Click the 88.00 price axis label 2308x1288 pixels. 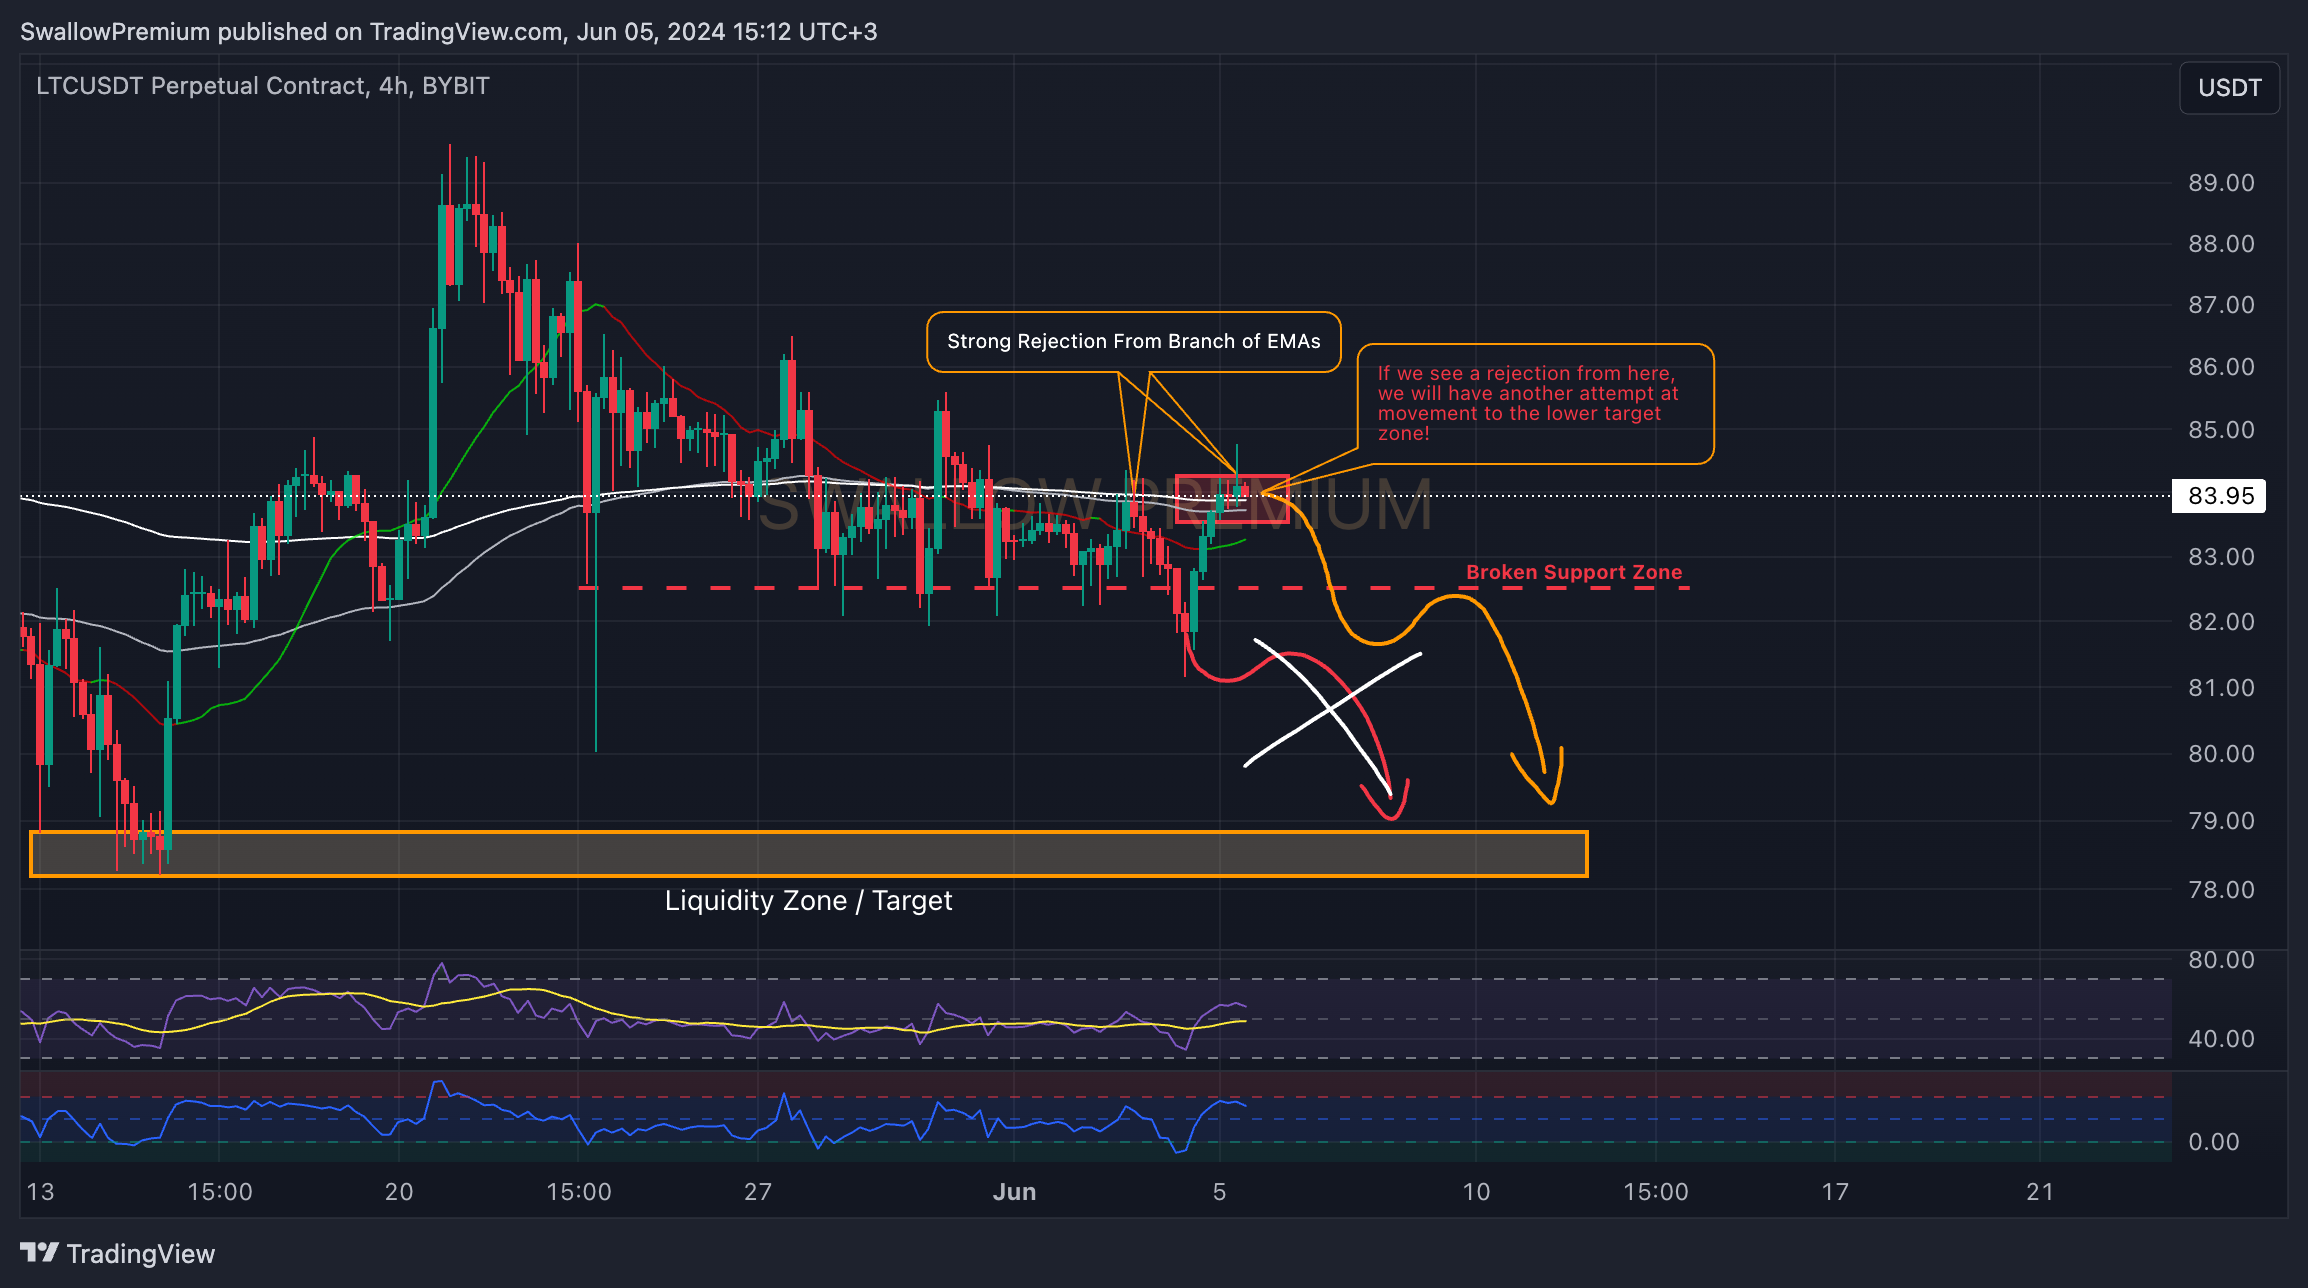[x=2221, y=244]
